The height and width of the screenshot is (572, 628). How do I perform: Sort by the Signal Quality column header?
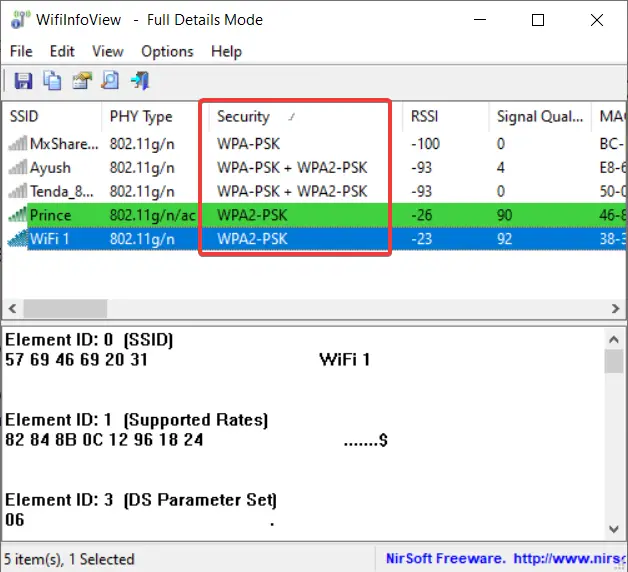(x=540, y=117)
